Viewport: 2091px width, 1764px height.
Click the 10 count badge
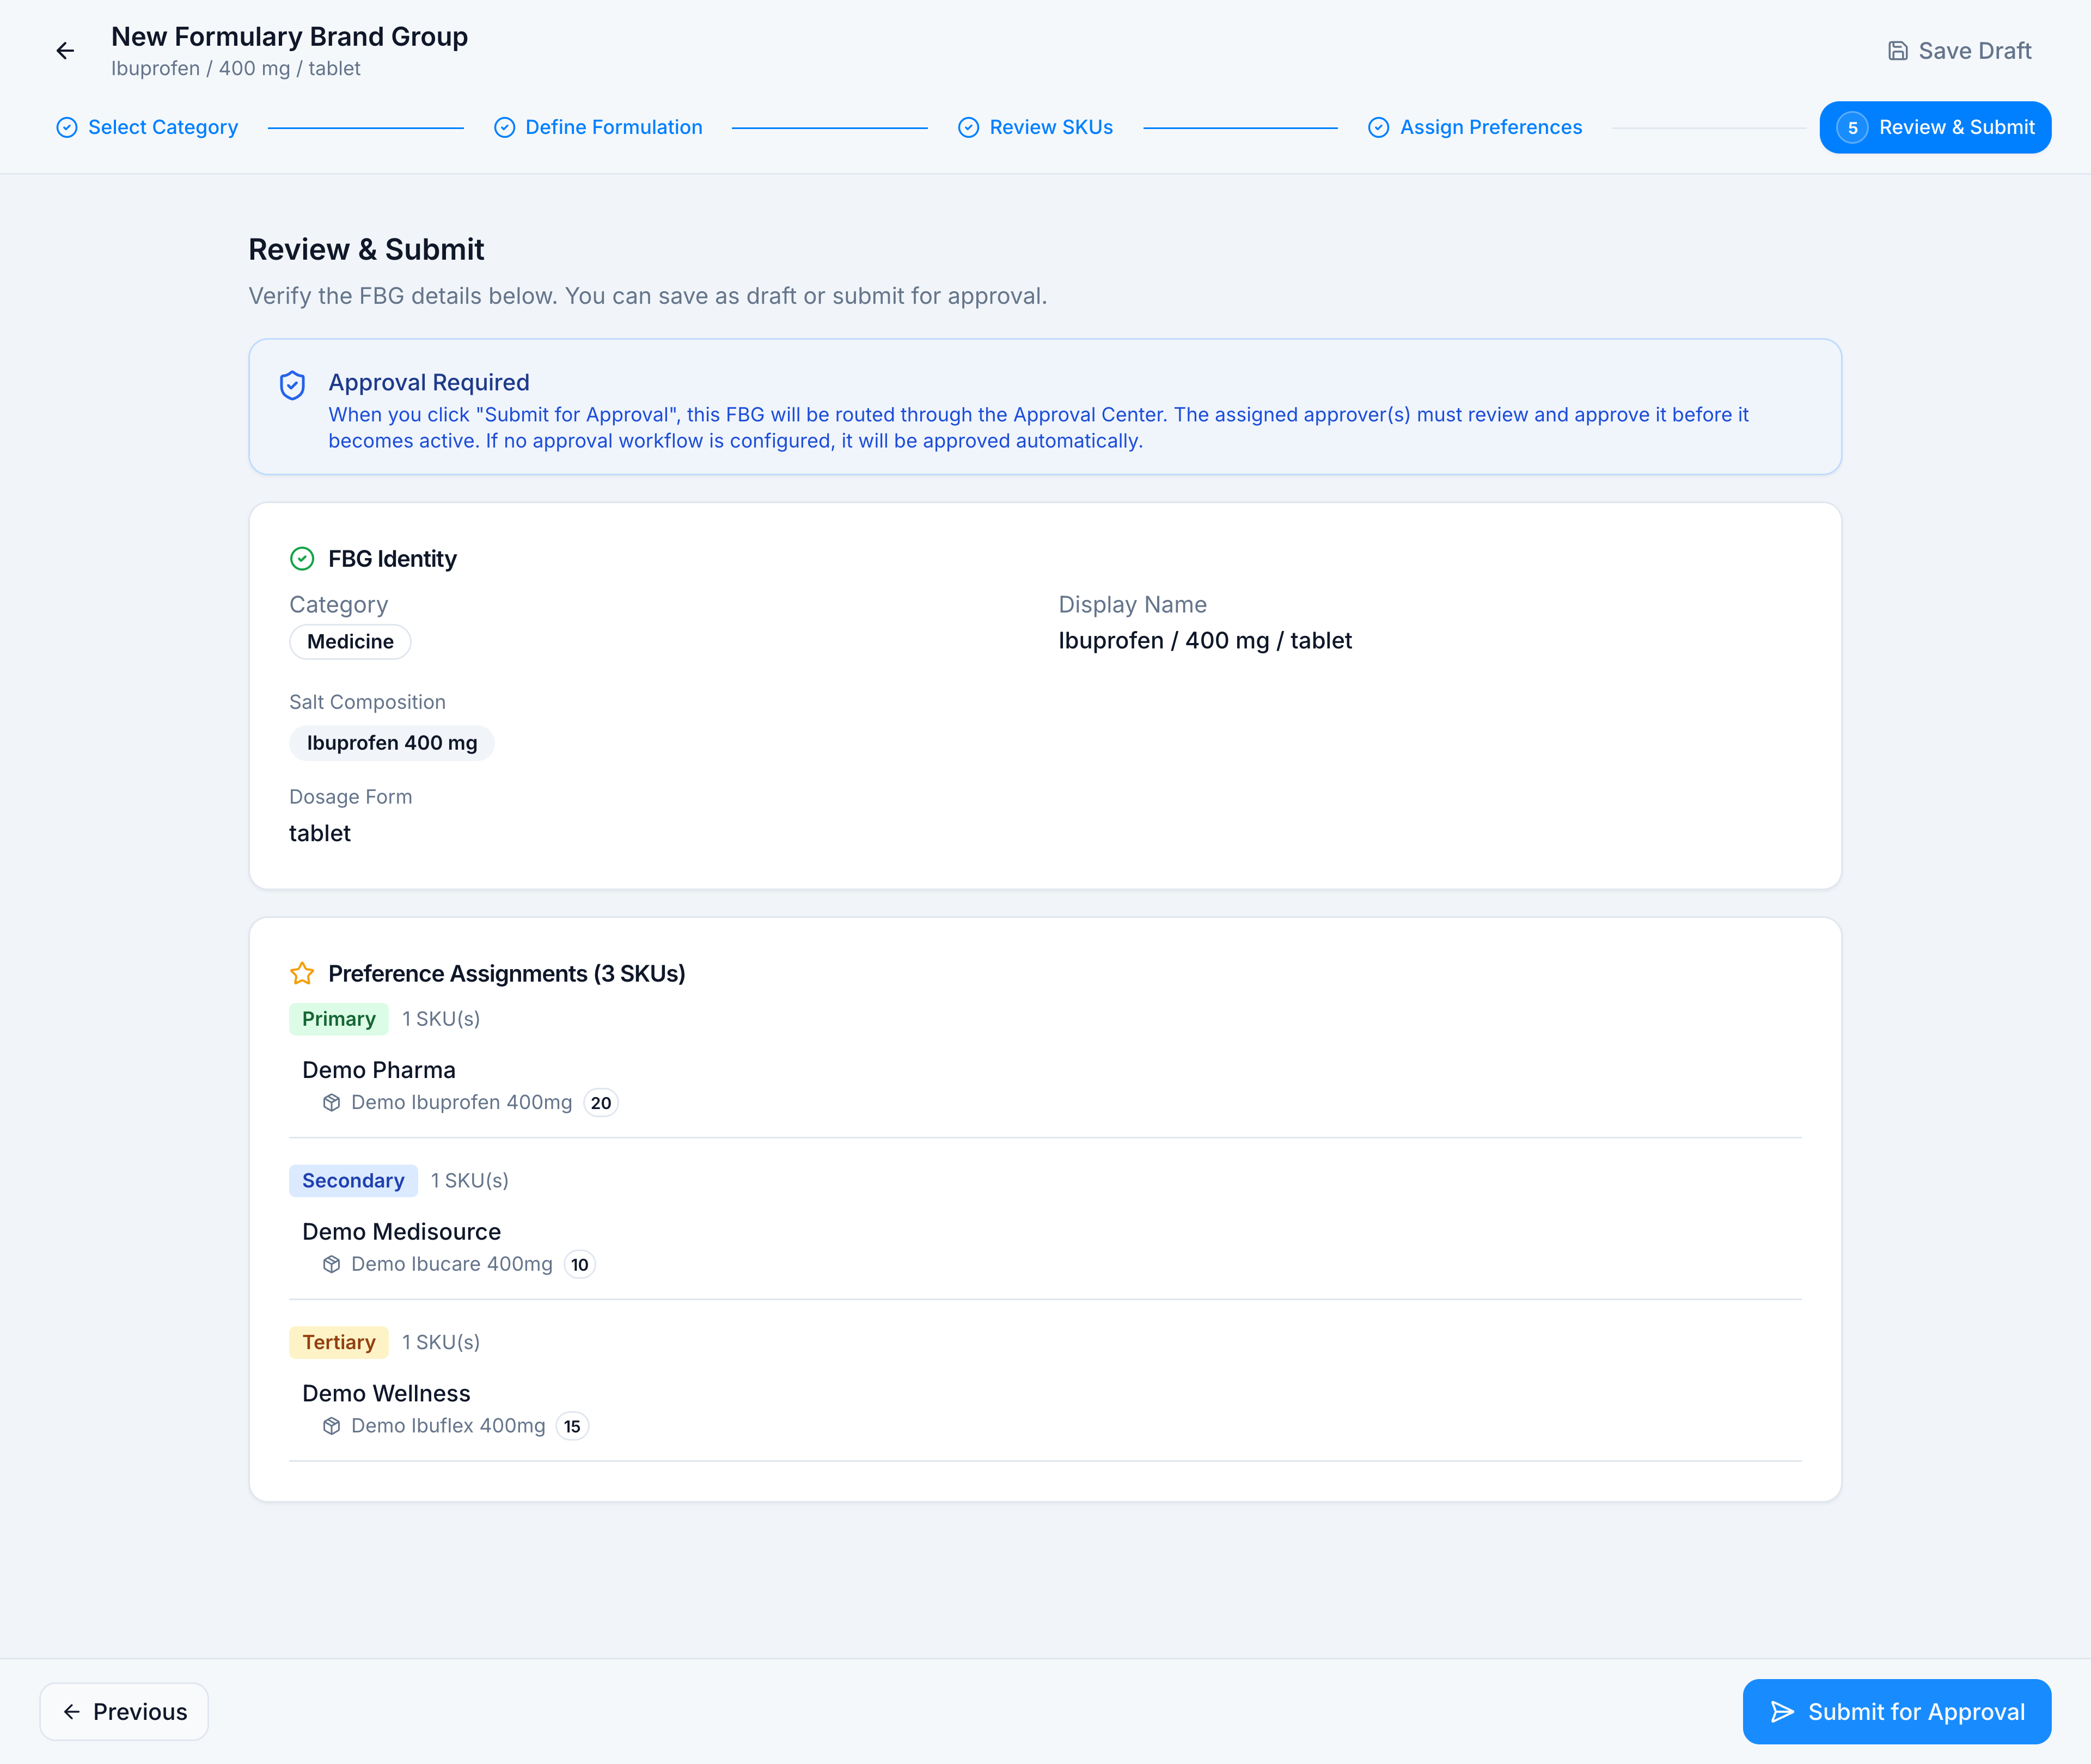pos(580,1265)
